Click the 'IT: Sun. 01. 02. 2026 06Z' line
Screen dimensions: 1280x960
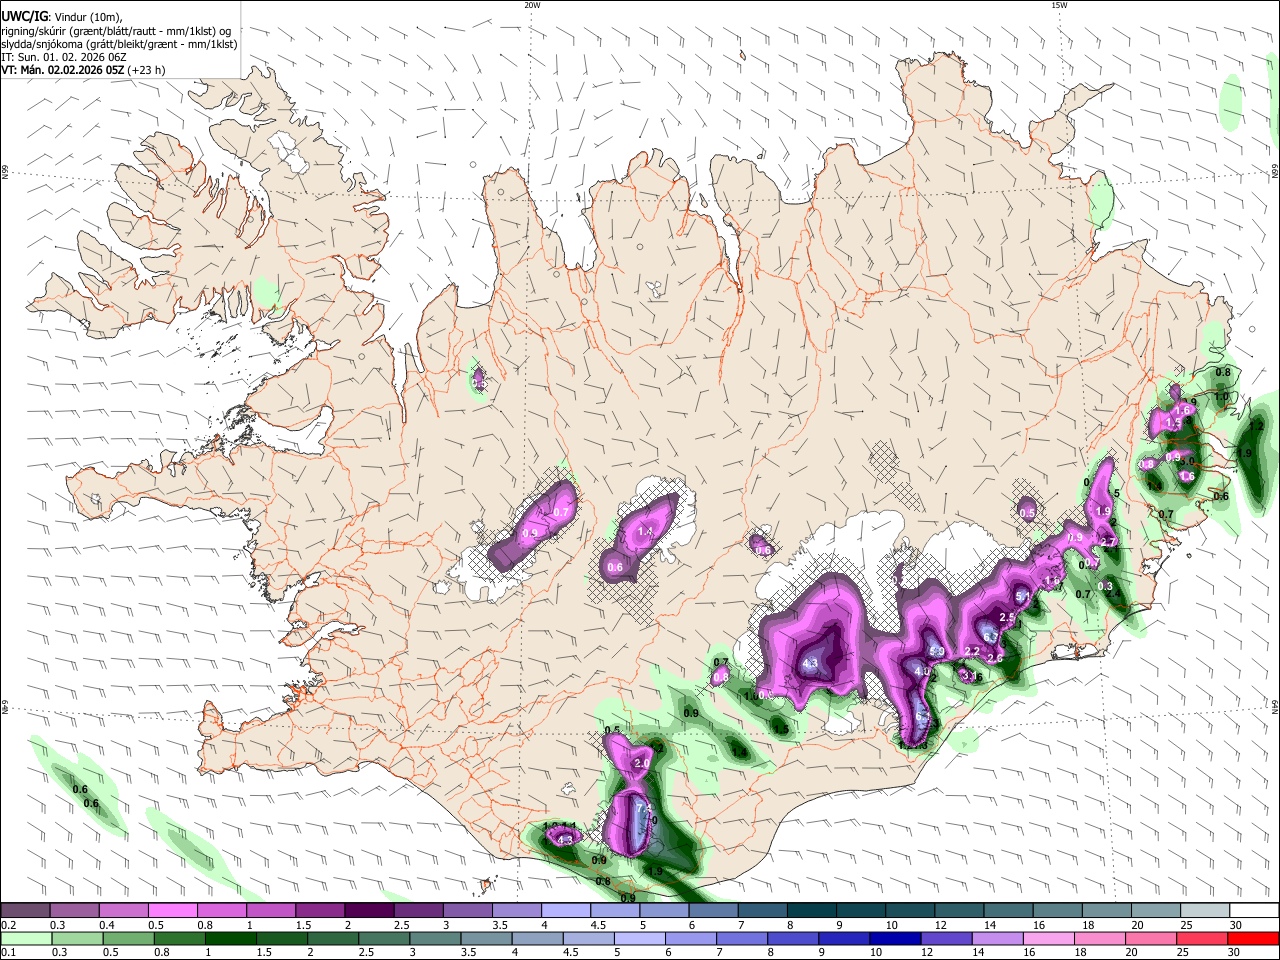coord(63,57)
